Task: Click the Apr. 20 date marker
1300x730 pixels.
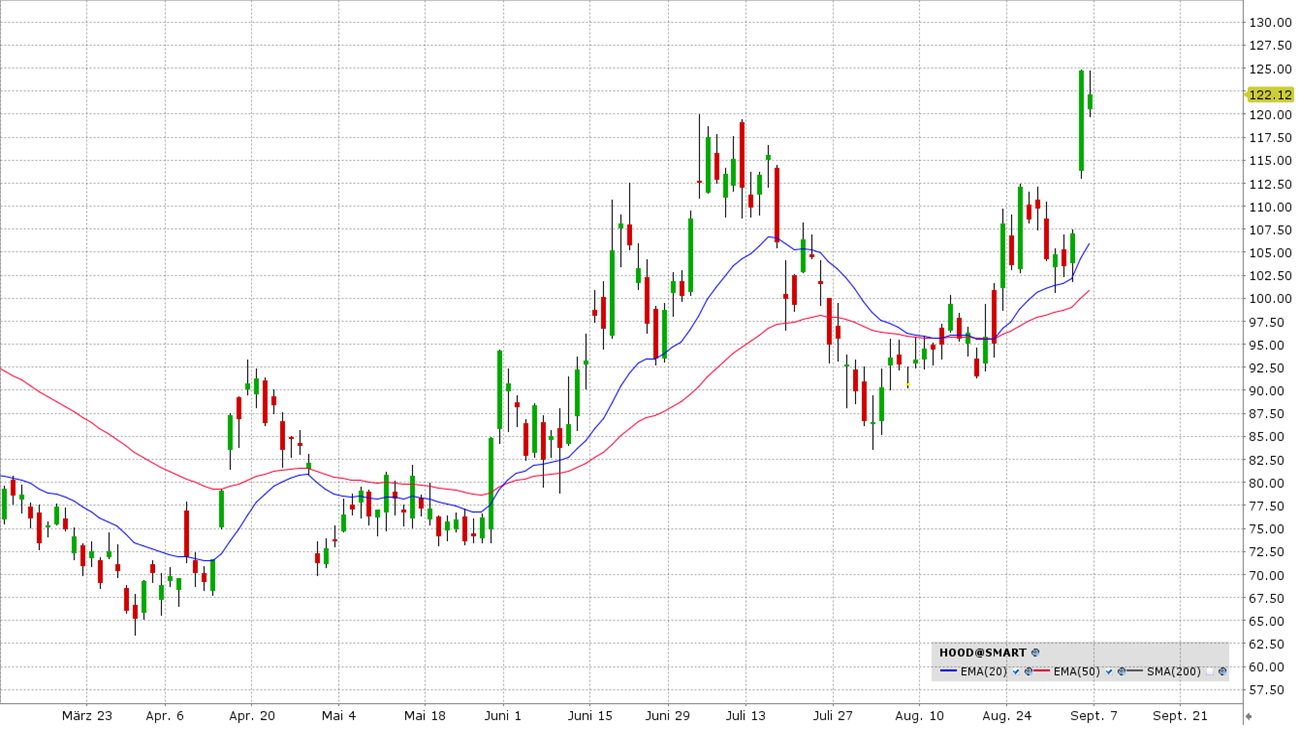Action: click(x=252, y=716)
